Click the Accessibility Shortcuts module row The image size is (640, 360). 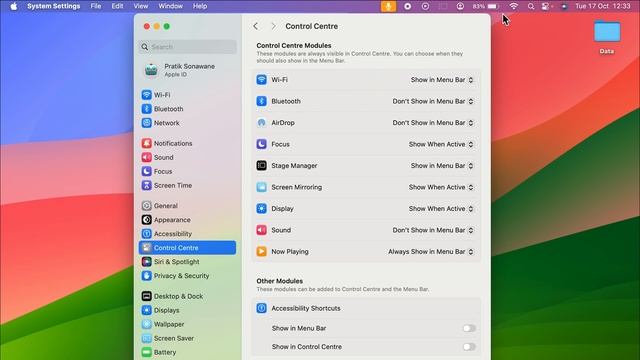coord(366,308)
